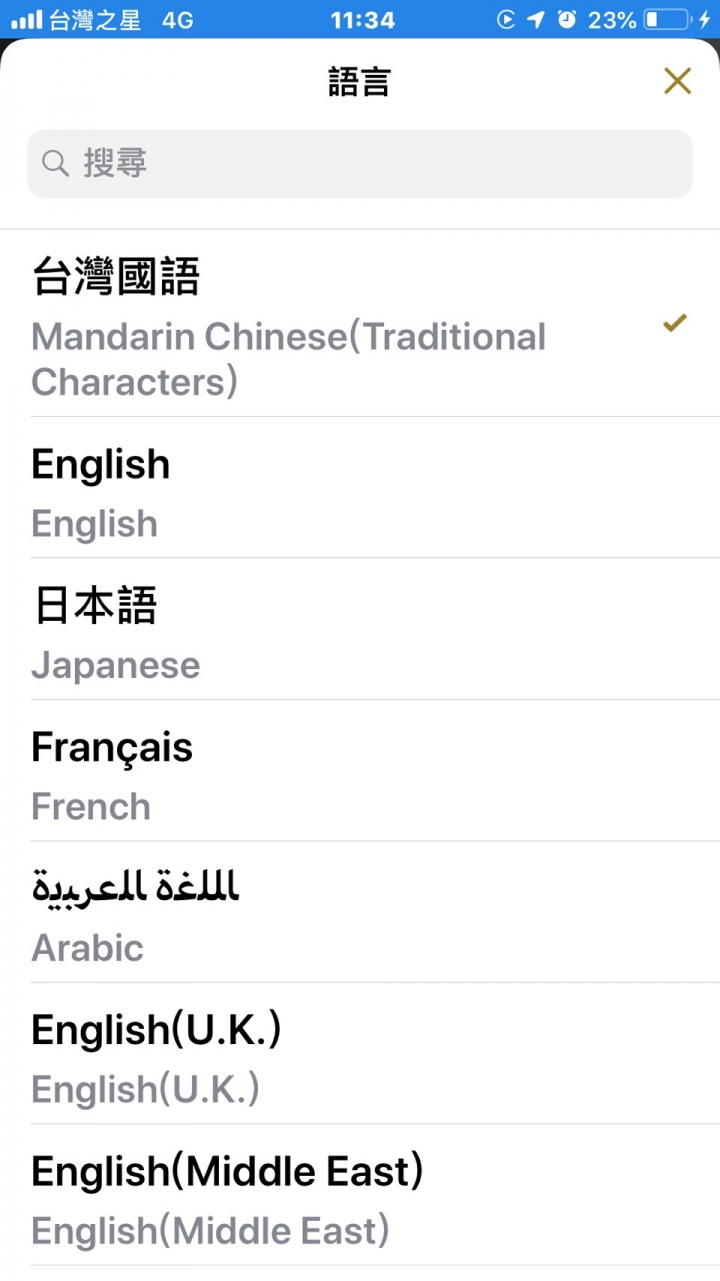The image size is (720, 1281).
Task: Tap the alarm clock status icon
Action: 567,19
